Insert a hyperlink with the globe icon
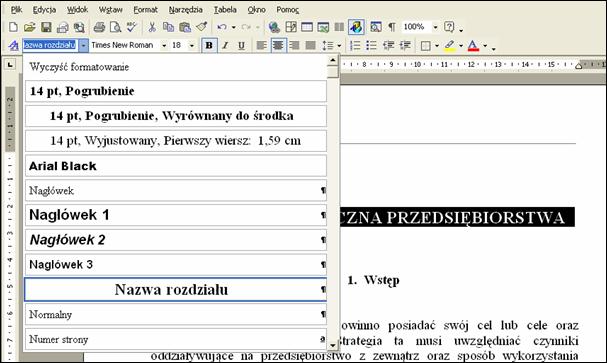The width and height of the screenshot is (607, 363). coord(274,27)
